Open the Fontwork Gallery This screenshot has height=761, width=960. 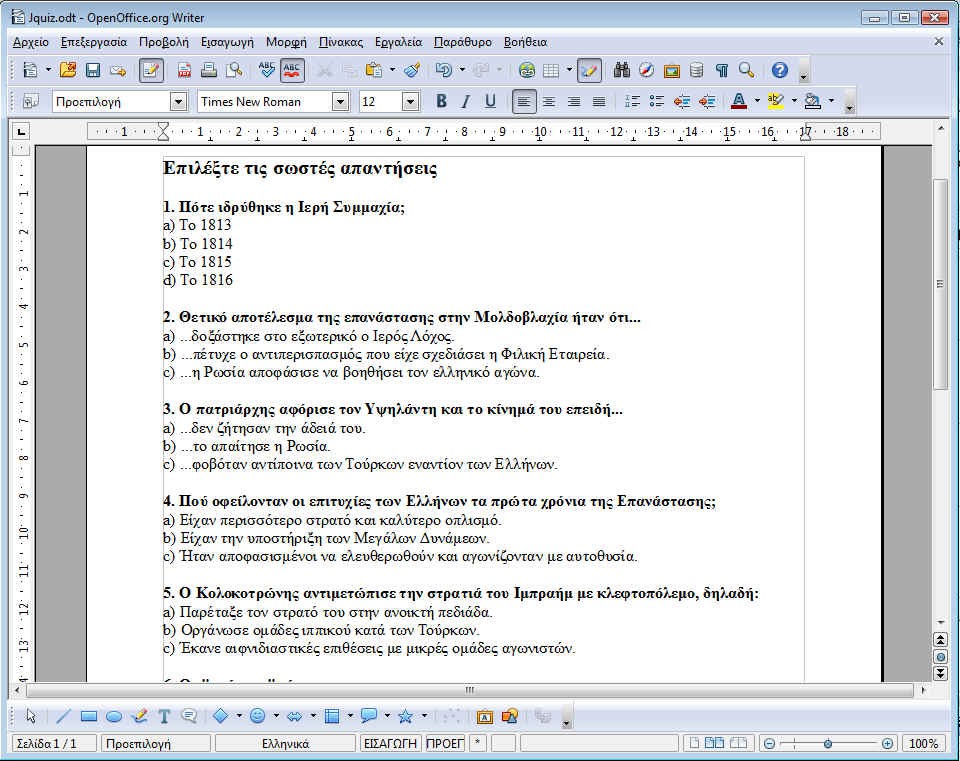[x=484, y=716]
